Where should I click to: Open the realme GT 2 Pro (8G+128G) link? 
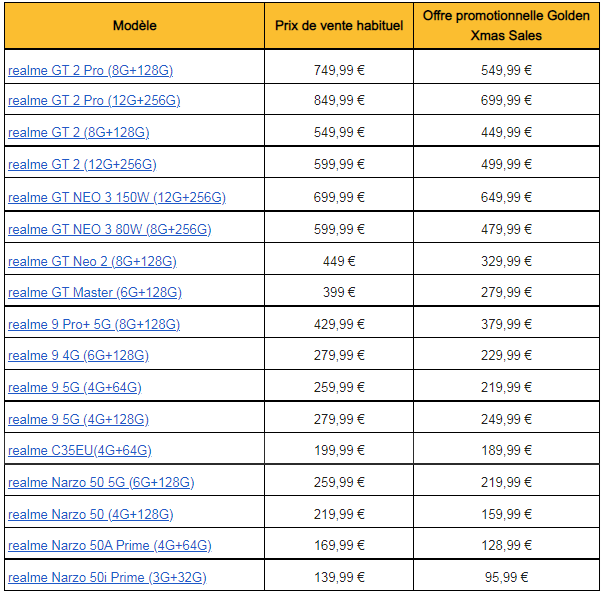(x=90, y=70)
